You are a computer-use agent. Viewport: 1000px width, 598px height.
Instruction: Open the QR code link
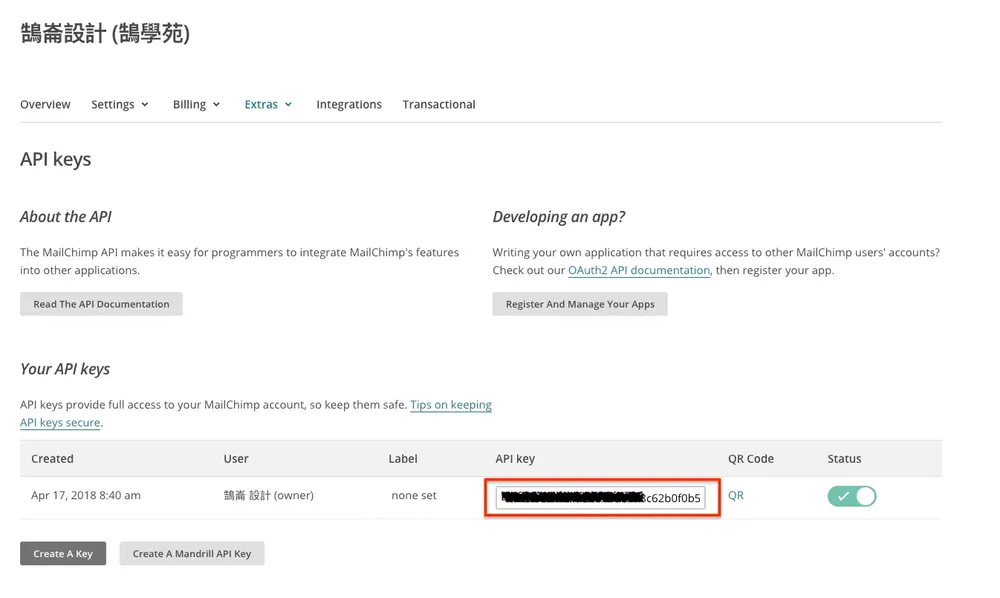735,495
